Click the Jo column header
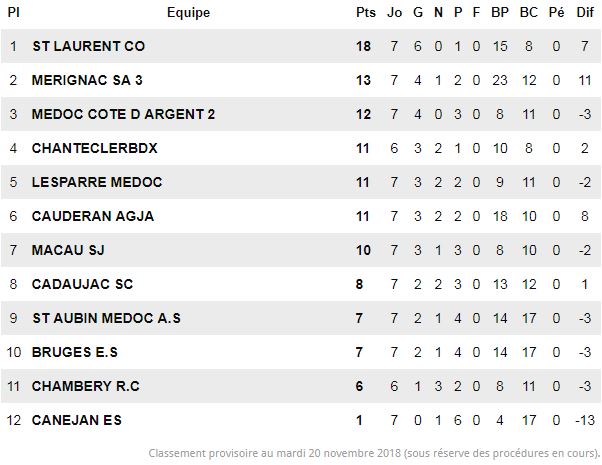Image resolution: width=602 pixels, height=465 pixels. pyautogui.click(x=394, y=13)
